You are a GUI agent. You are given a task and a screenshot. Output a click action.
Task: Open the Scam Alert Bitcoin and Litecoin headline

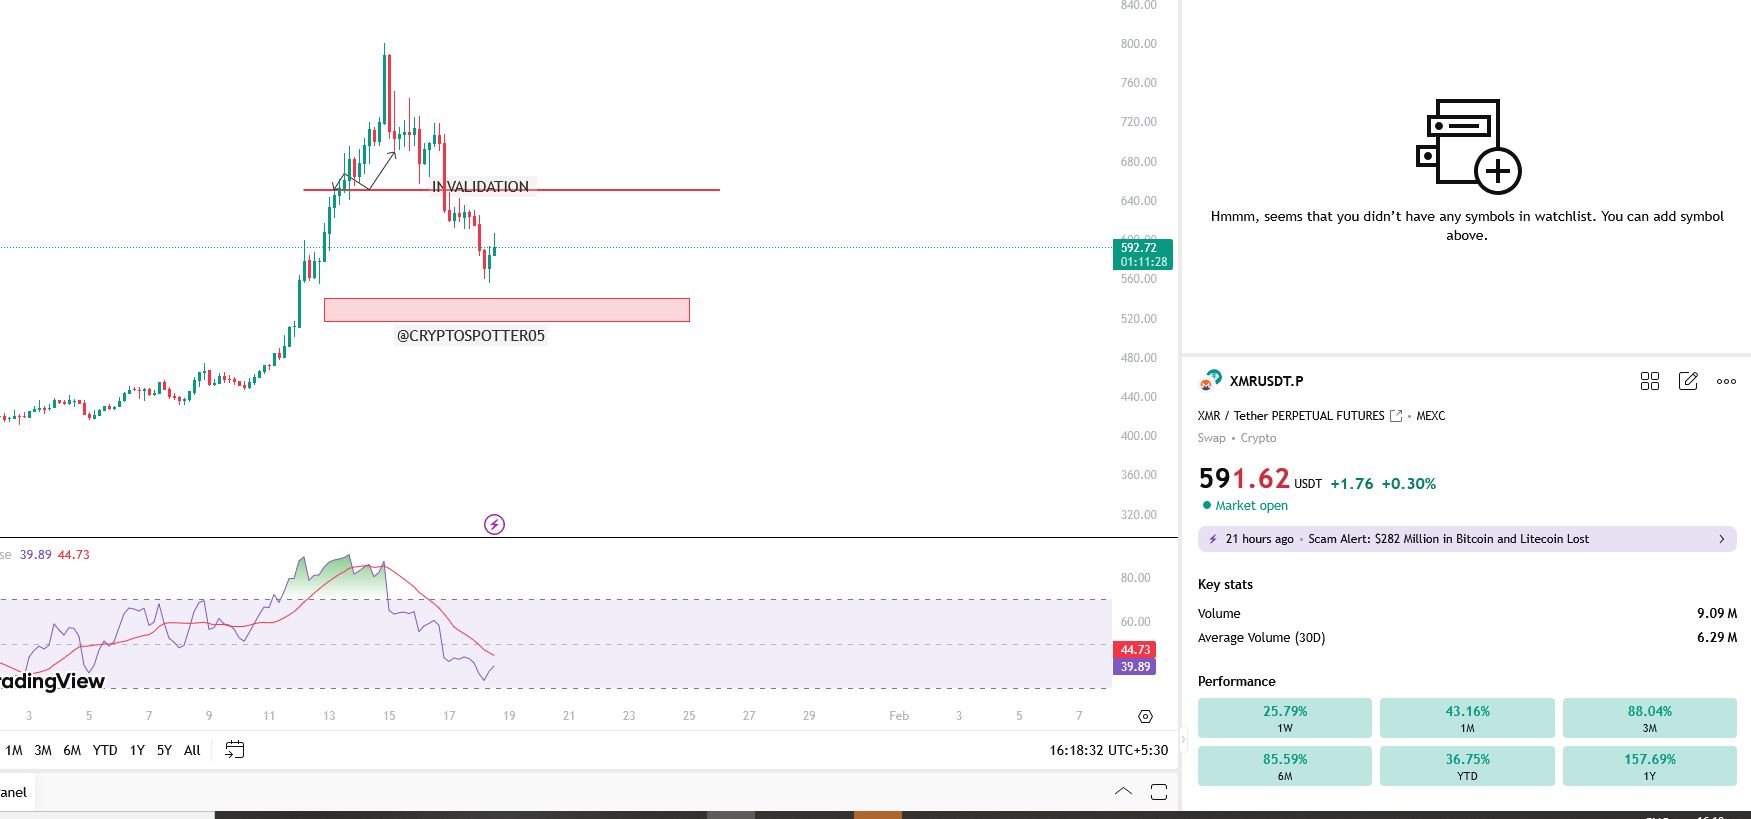[x=1448, y=539]
